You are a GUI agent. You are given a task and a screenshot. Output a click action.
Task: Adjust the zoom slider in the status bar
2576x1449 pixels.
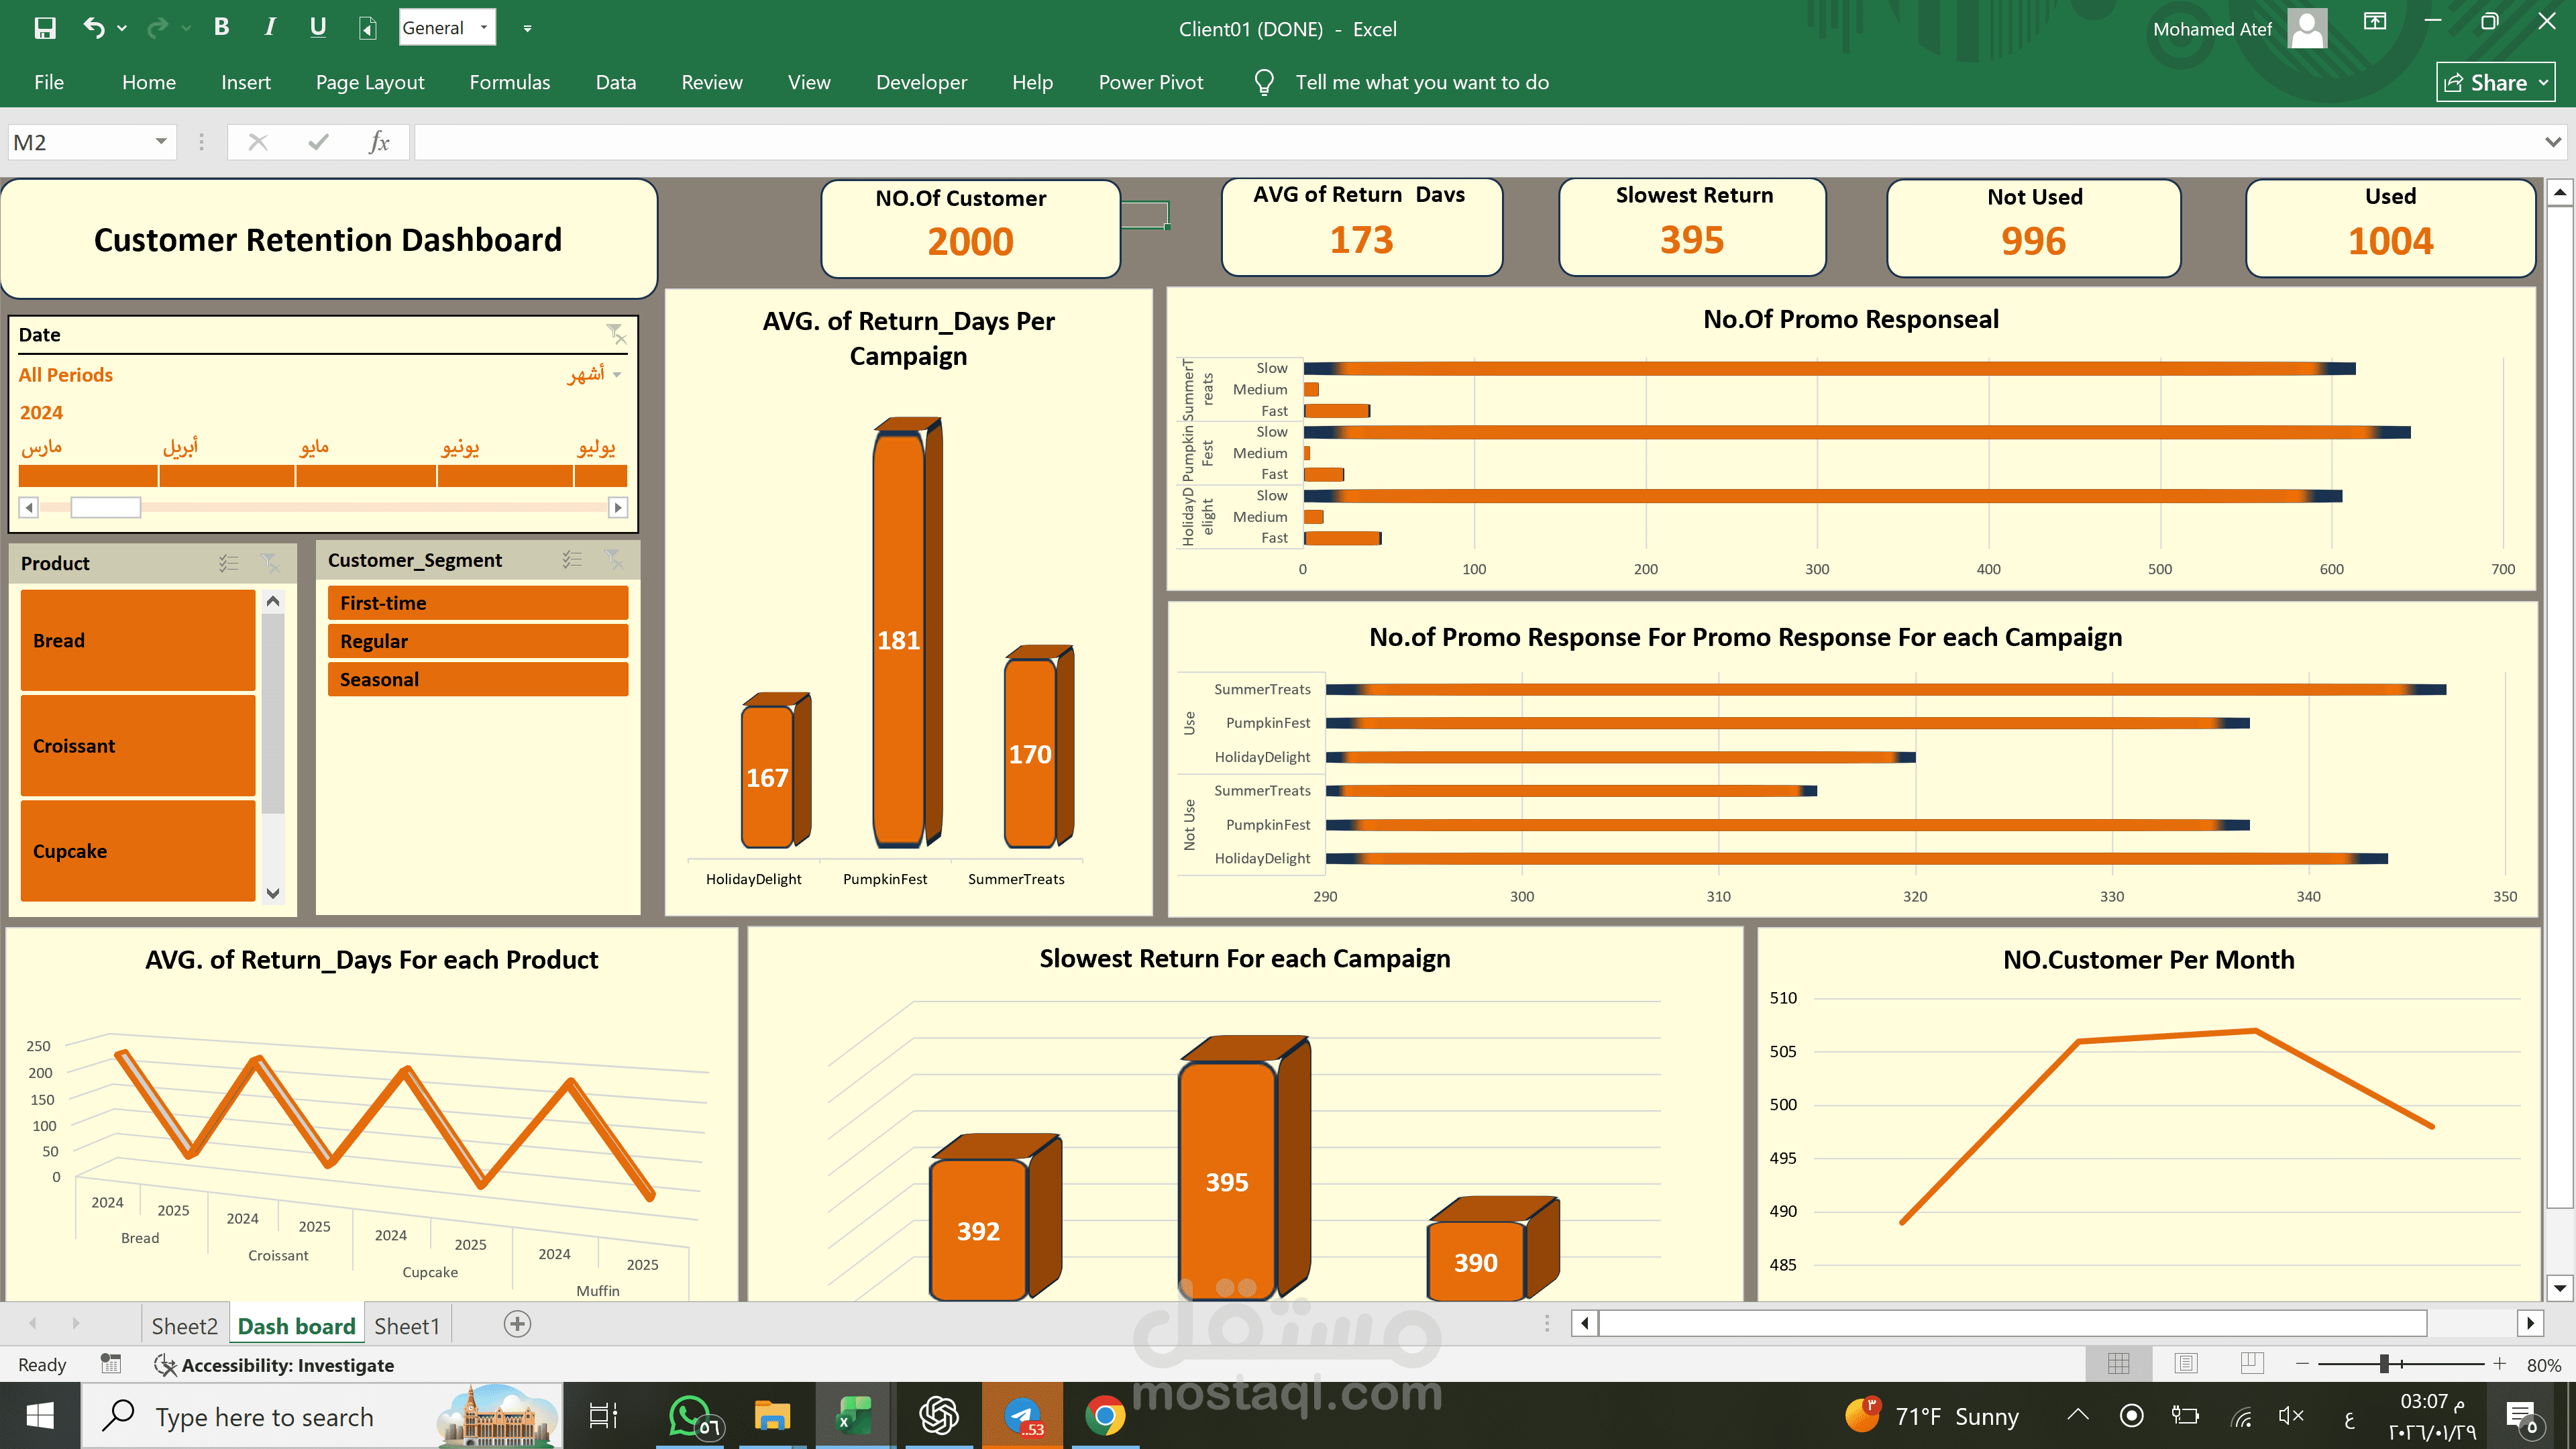(x=2385, y=1363)
